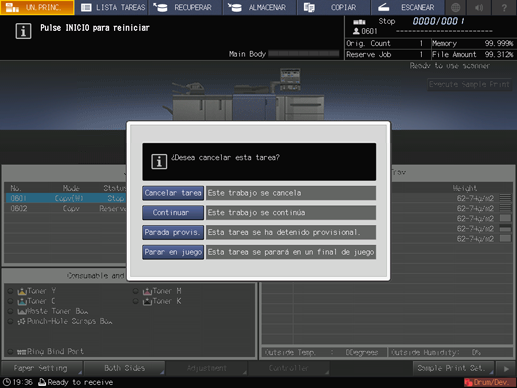This screenshot has width=517, height=388.
Task: Click the Toner Y status light
Action: click(x=10, y=291)
